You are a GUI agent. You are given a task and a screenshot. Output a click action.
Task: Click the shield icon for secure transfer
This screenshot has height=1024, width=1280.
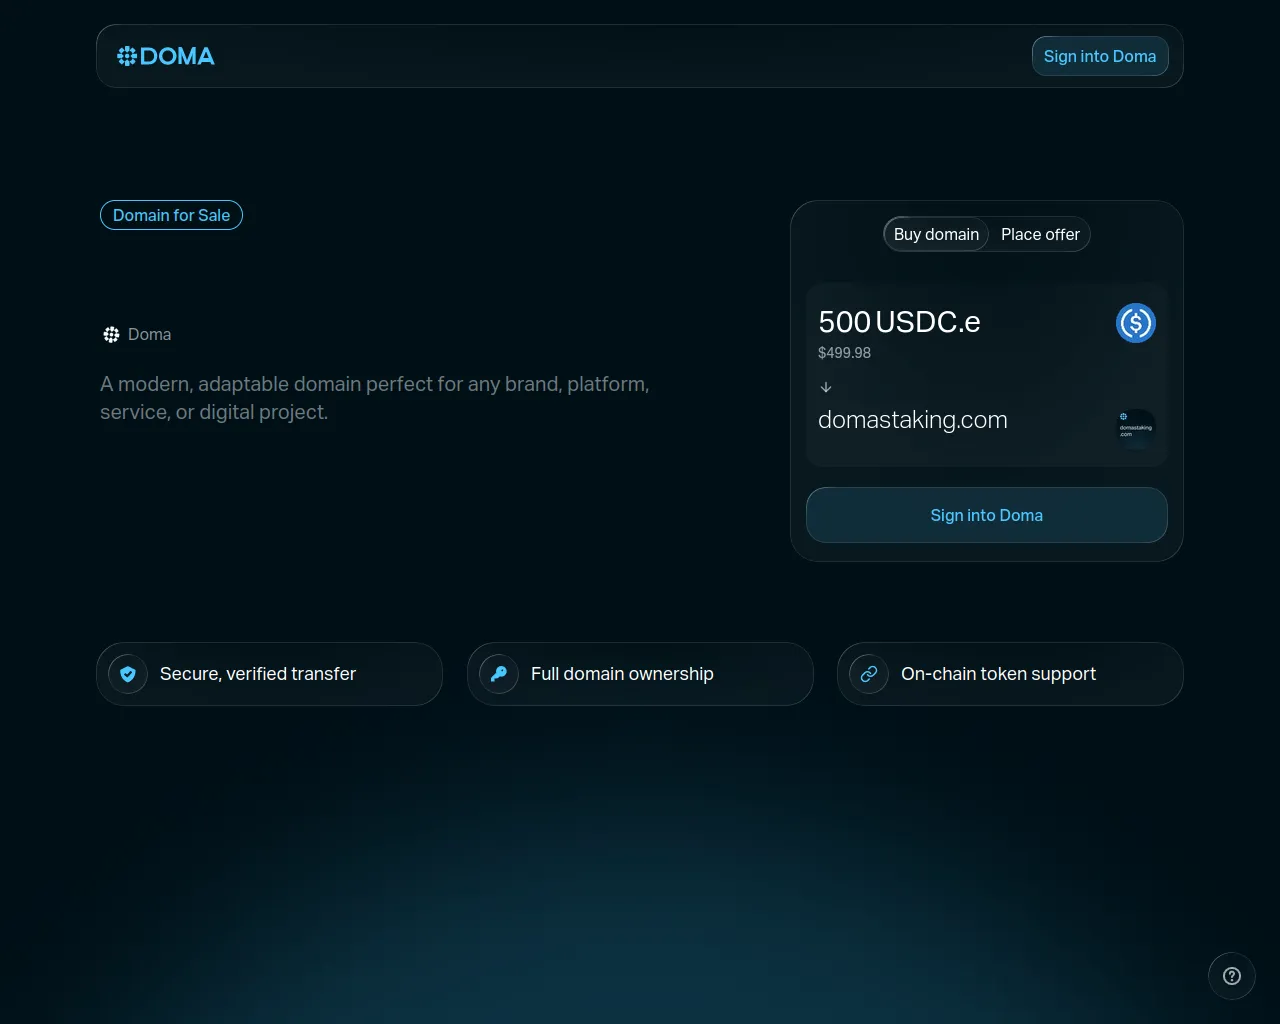(128, 674)
